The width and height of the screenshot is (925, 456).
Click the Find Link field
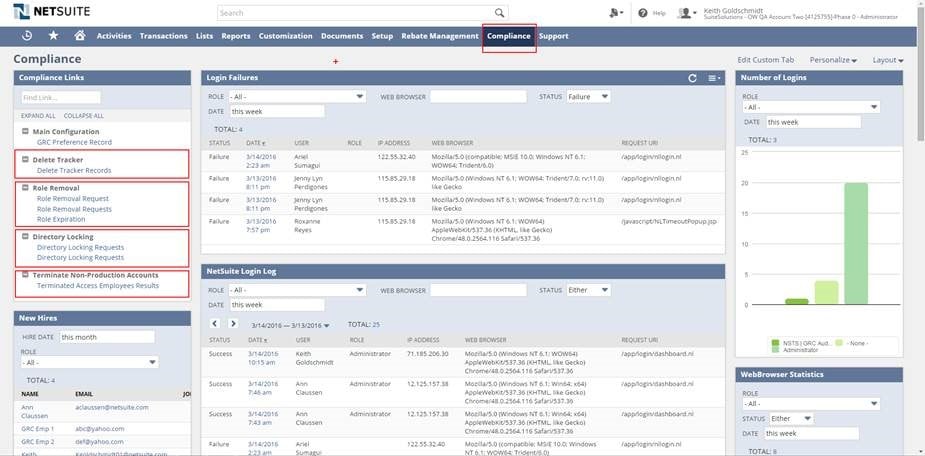click(61, 97)
